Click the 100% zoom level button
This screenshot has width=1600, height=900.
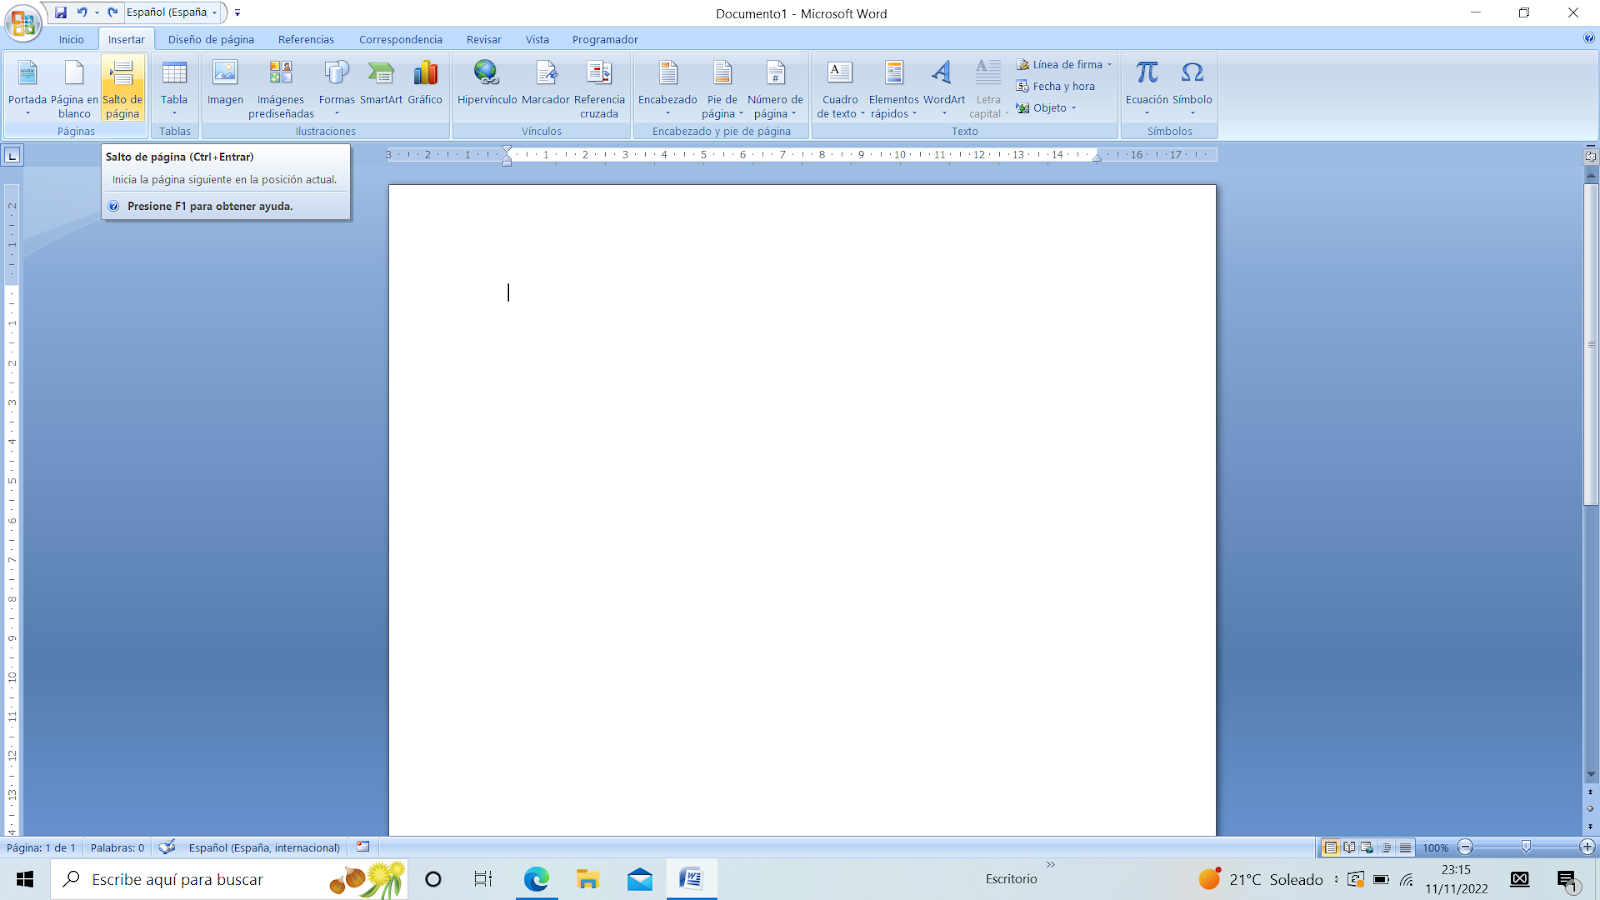1435,848
